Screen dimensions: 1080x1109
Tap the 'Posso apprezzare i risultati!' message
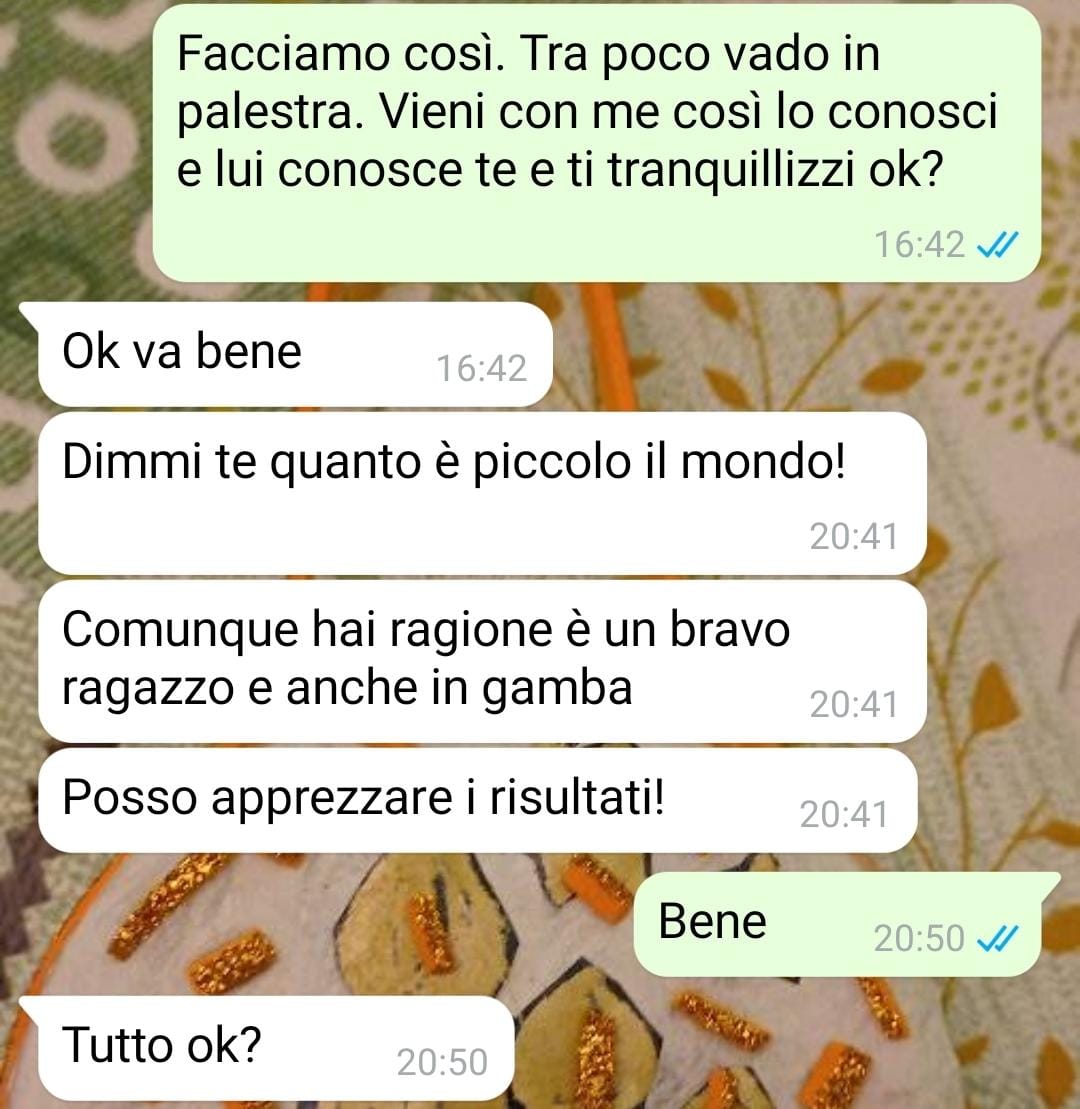pos(477,801)
